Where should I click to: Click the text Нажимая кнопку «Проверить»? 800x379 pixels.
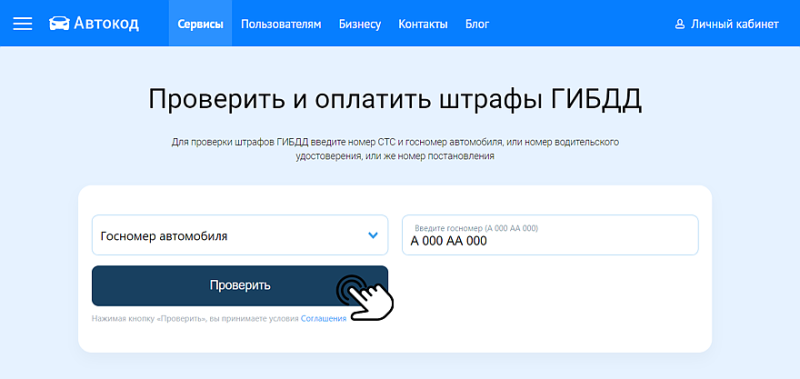tap(149, 318)
